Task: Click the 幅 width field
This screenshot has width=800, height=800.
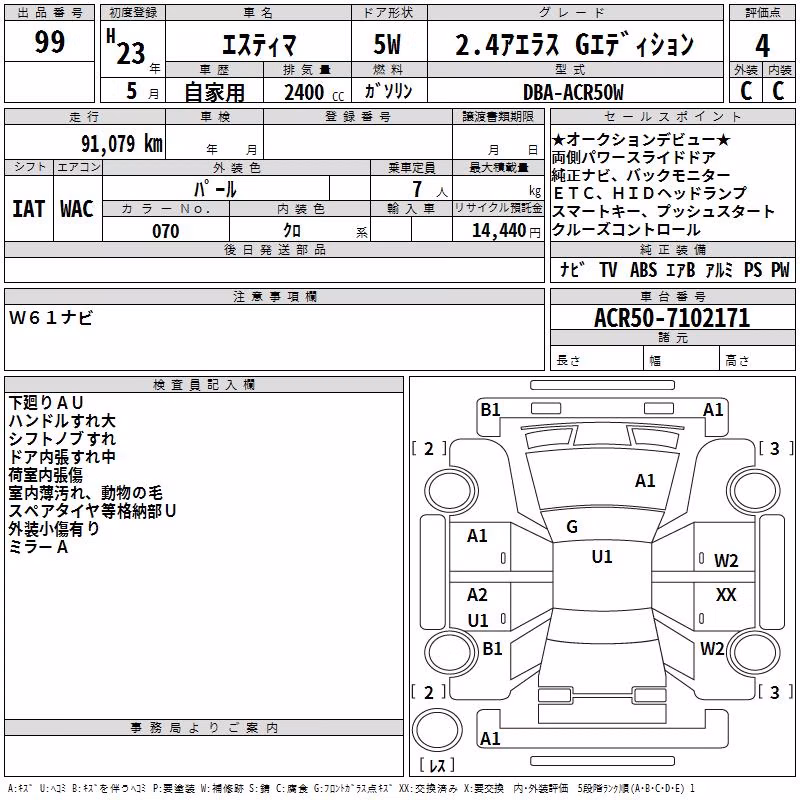Action: (681, 360)
